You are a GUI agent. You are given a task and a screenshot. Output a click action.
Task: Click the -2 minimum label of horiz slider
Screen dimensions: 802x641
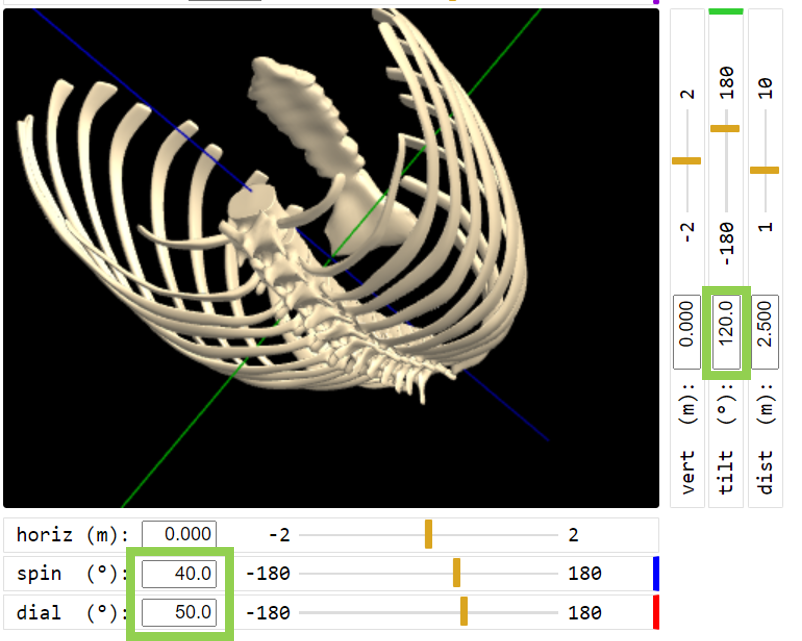[279, 535]
